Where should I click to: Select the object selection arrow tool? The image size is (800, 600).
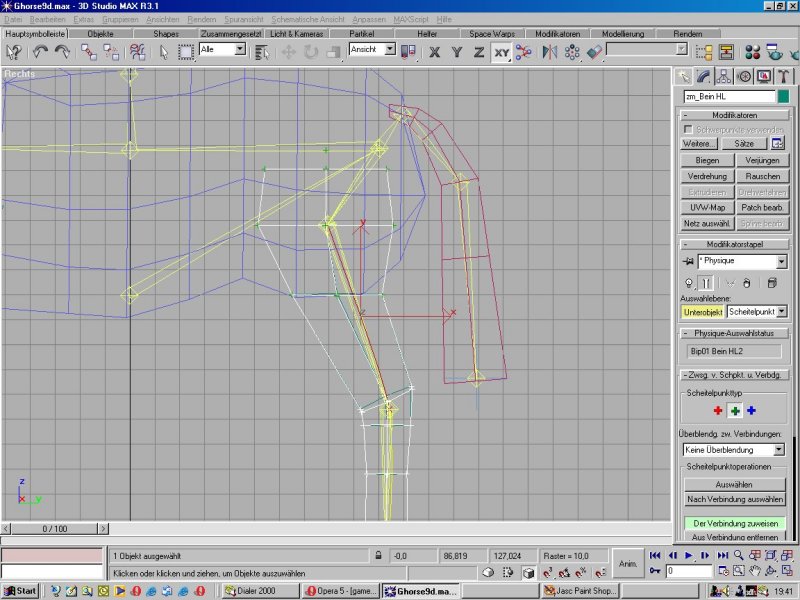[164, 51]
